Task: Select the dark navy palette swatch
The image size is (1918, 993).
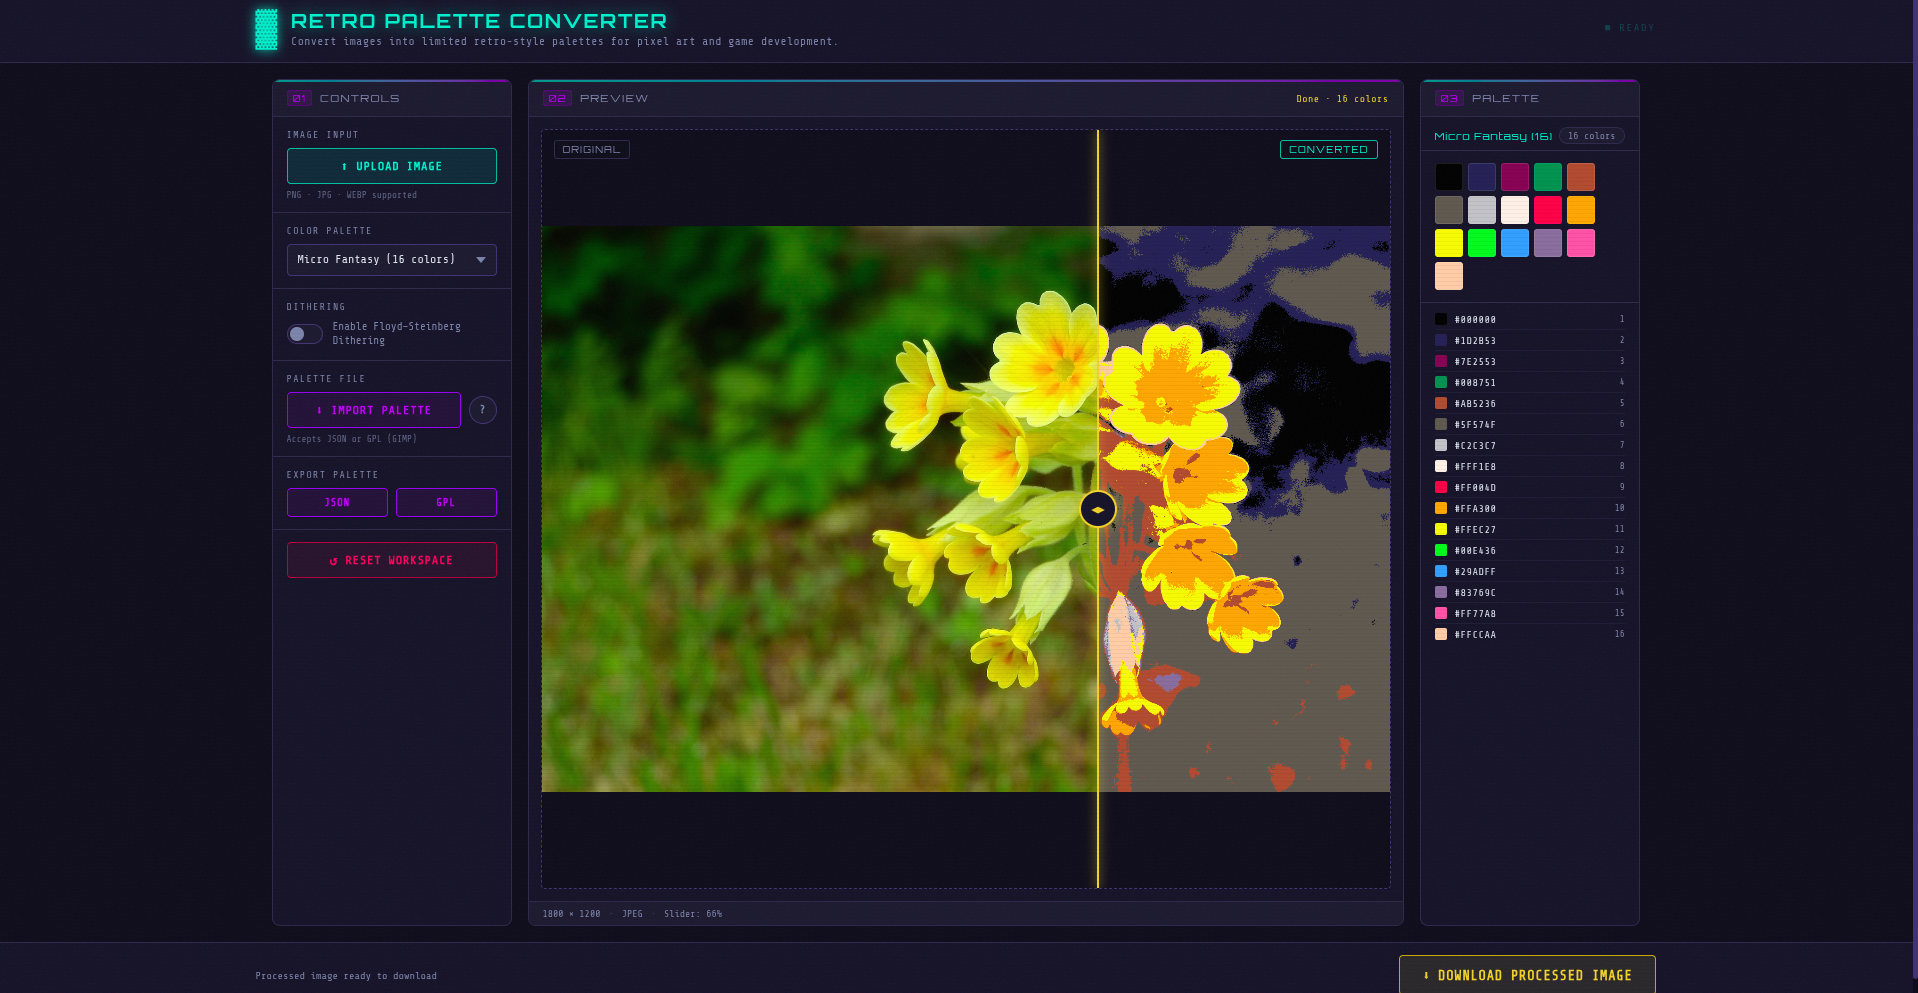Action: click(1482, 177)
